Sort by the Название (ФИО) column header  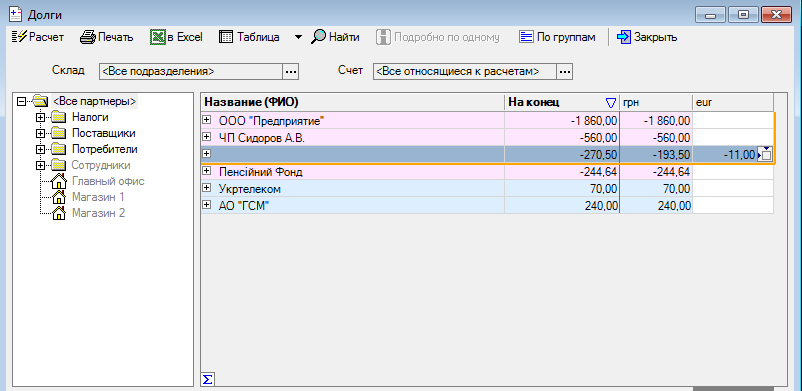(353, 102)
